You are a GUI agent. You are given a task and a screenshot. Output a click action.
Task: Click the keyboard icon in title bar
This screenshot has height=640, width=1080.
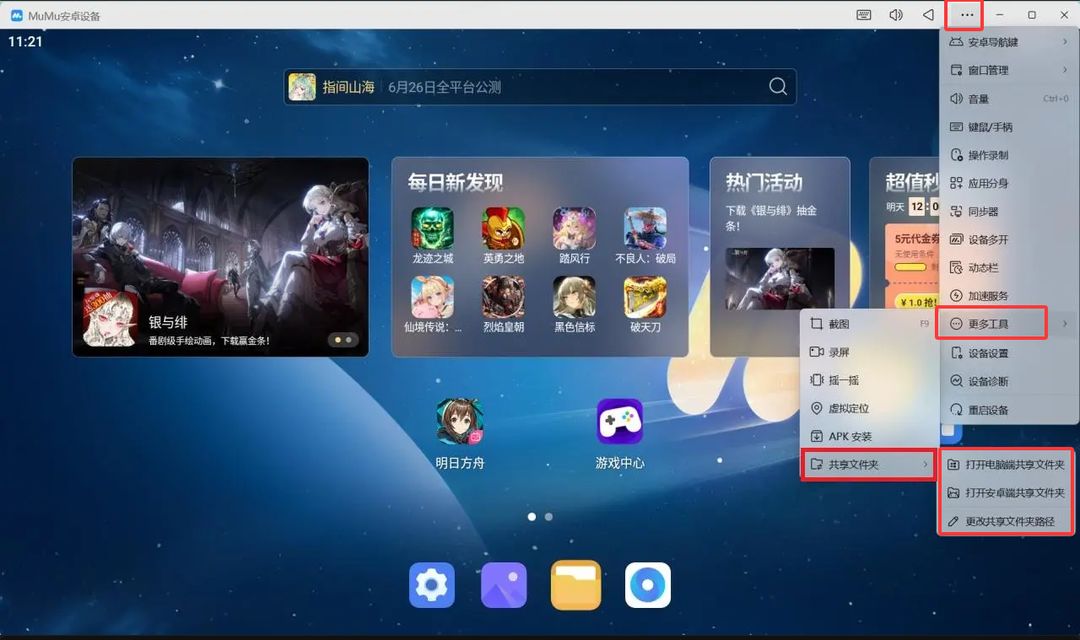[x=864, y=15]
